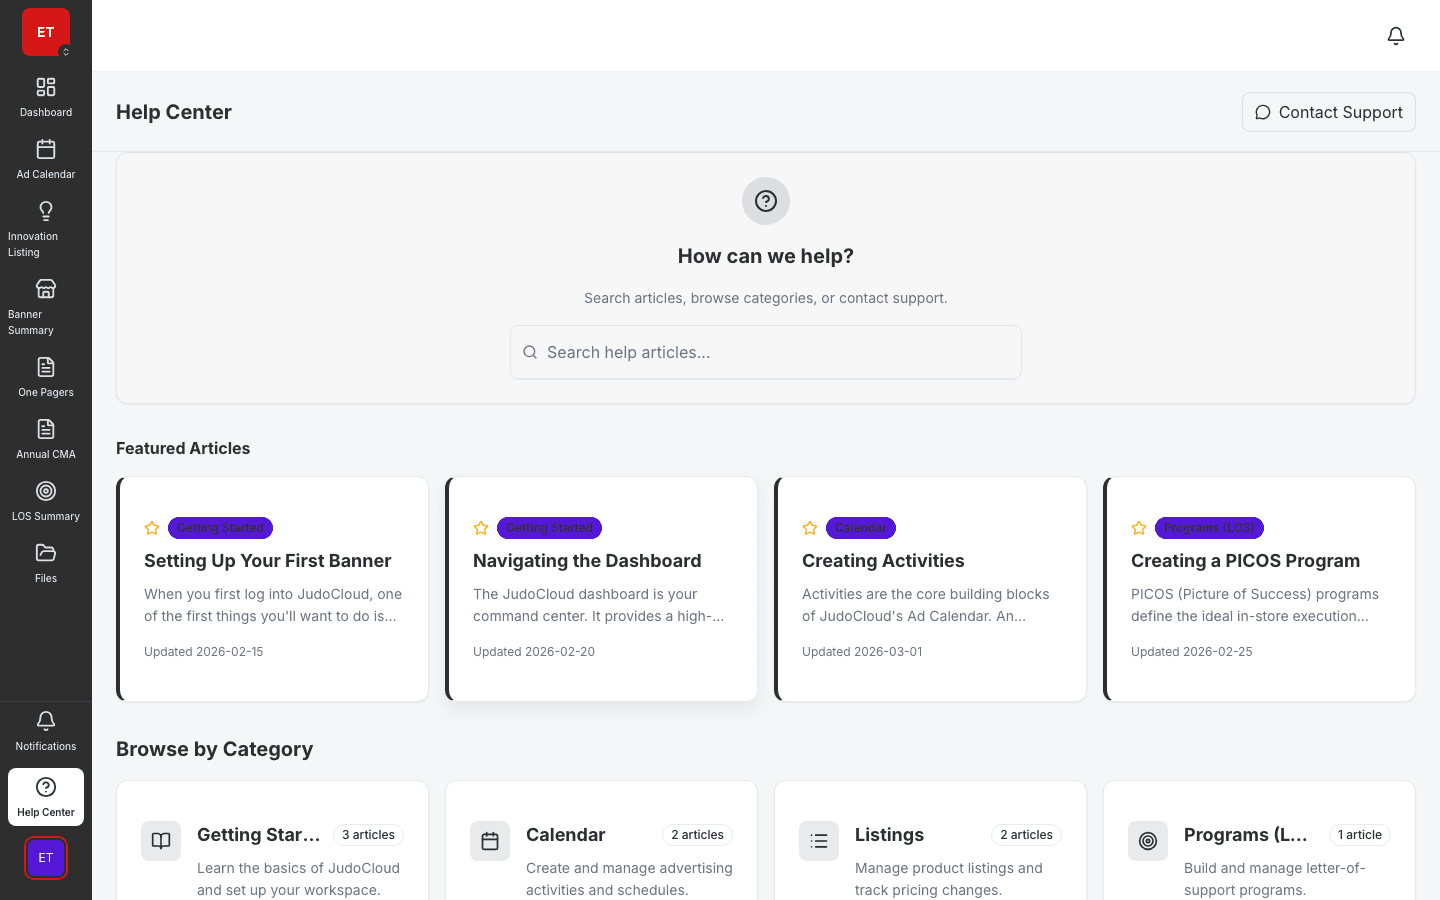The width and height of the screenshot is (1440, 900).
Task: Click the Programs category target icon
Action: 1148,841
